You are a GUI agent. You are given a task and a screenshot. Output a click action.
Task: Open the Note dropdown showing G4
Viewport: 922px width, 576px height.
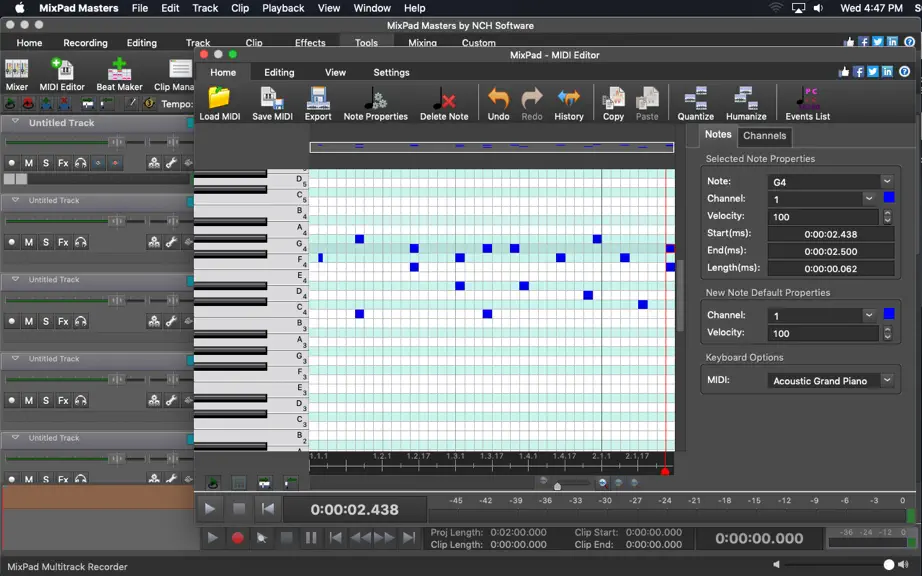831,182
